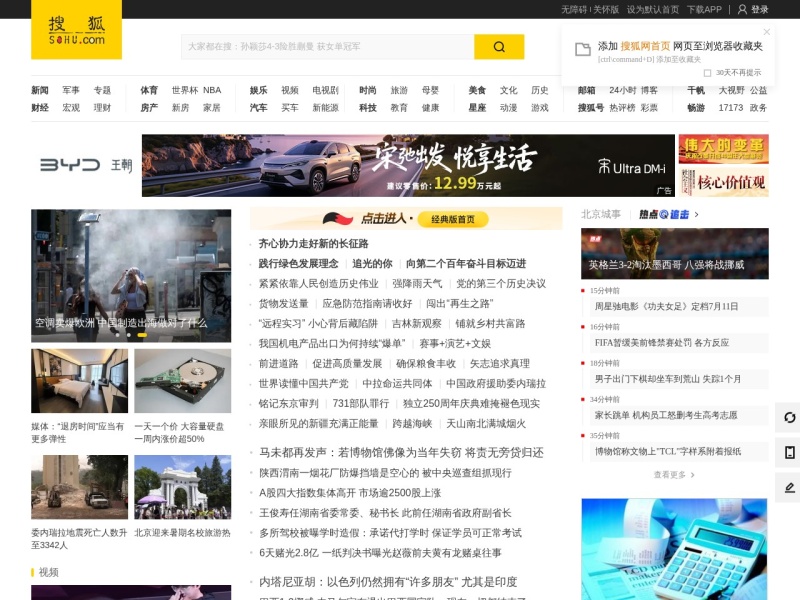
Task: Check the 30天不再提示 checkbox
Action: 707,73
